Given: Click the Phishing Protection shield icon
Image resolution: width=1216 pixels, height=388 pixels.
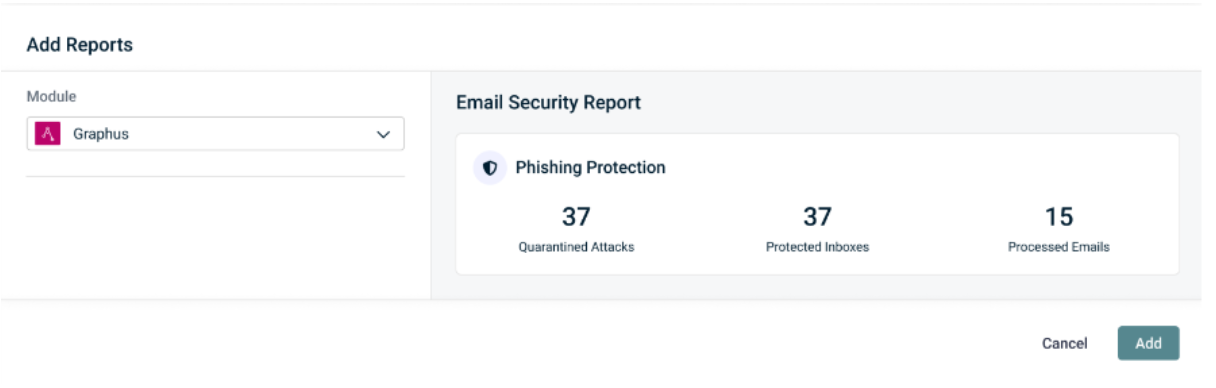Looking at the screenshot, I should (x=490, y=168).
